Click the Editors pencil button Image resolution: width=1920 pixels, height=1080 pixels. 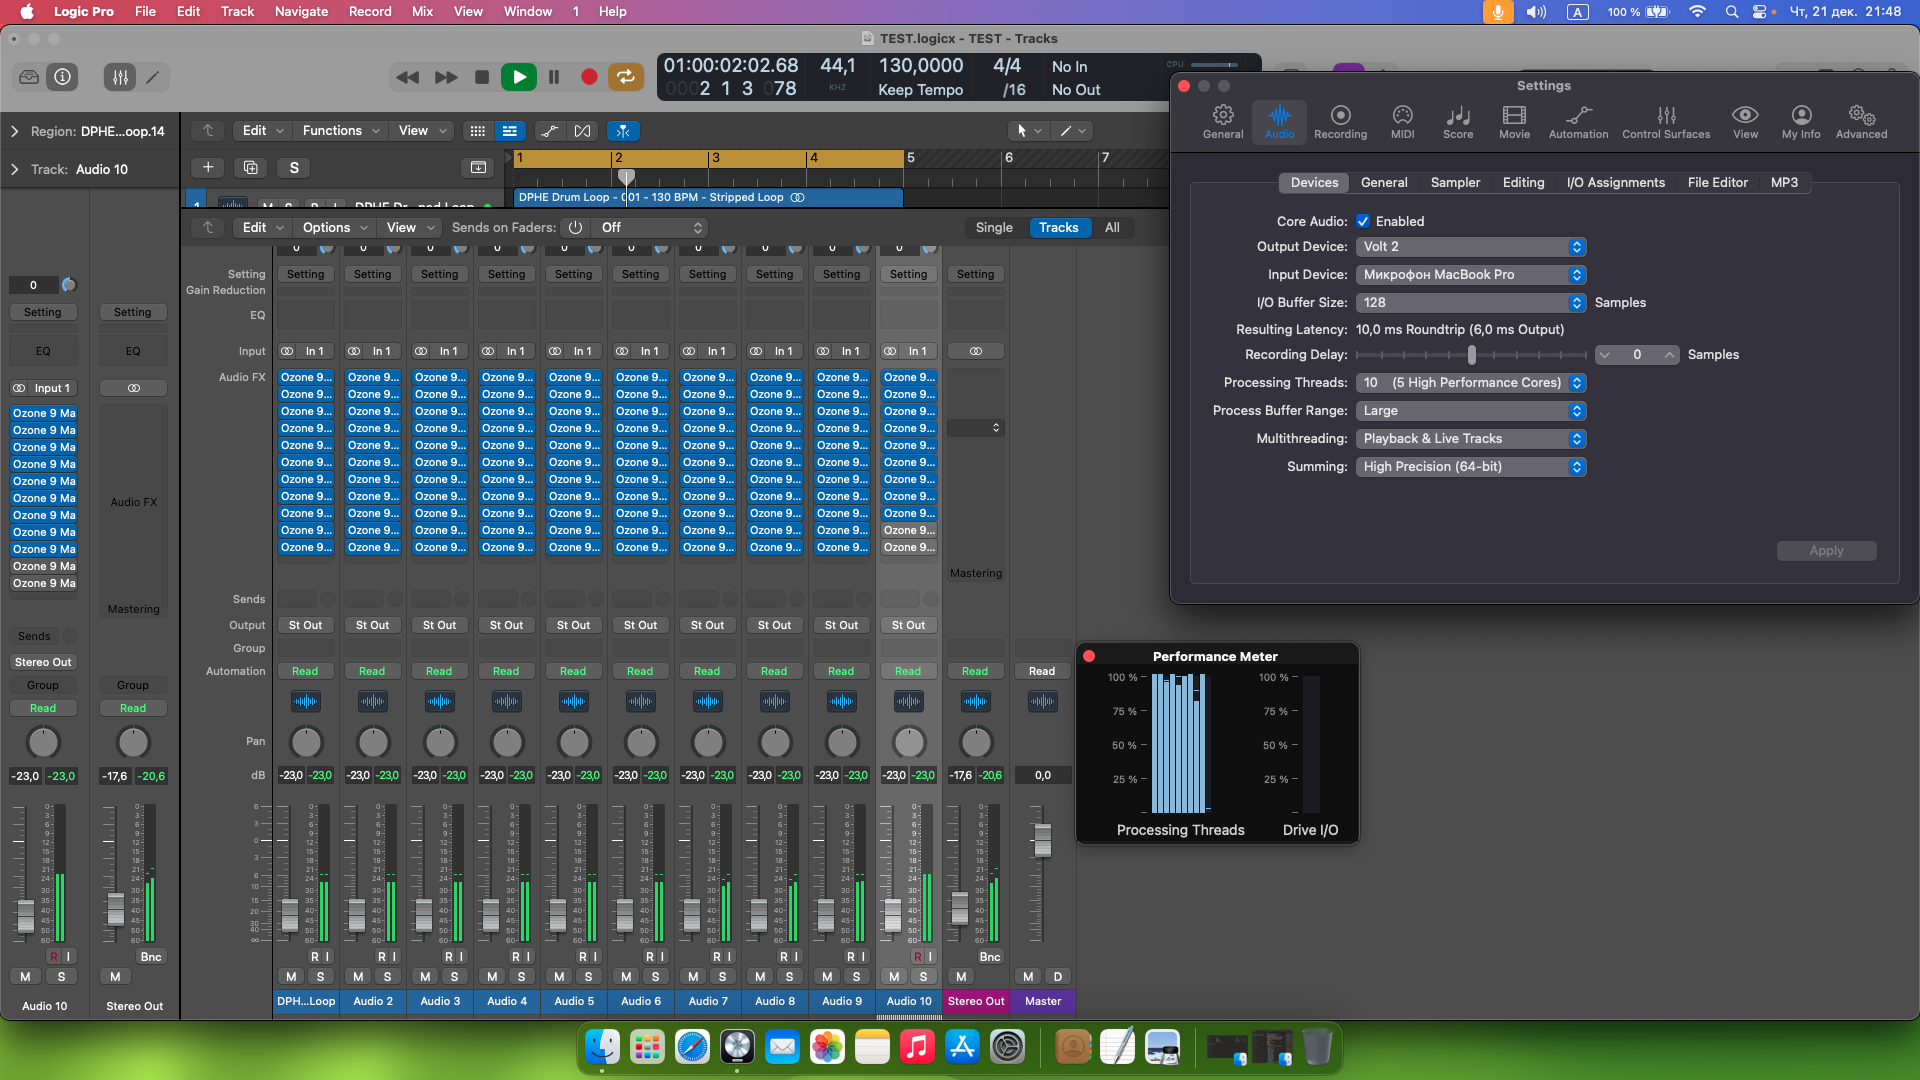click(x=153, y=77)
